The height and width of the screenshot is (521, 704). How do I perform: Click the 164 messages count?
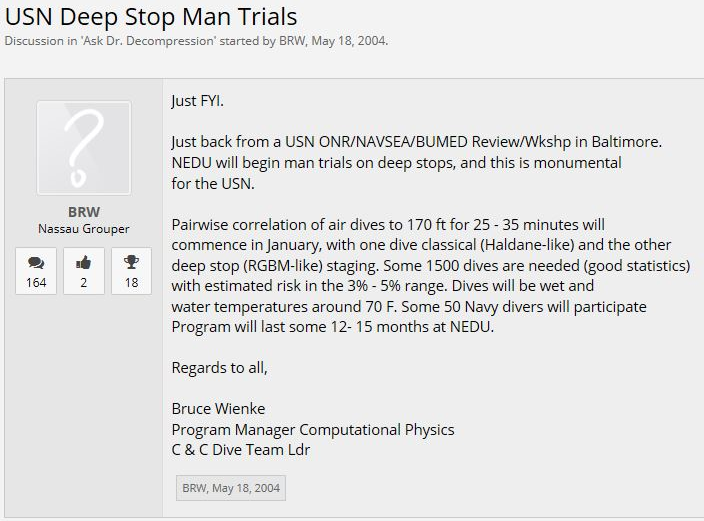(36, 283)
